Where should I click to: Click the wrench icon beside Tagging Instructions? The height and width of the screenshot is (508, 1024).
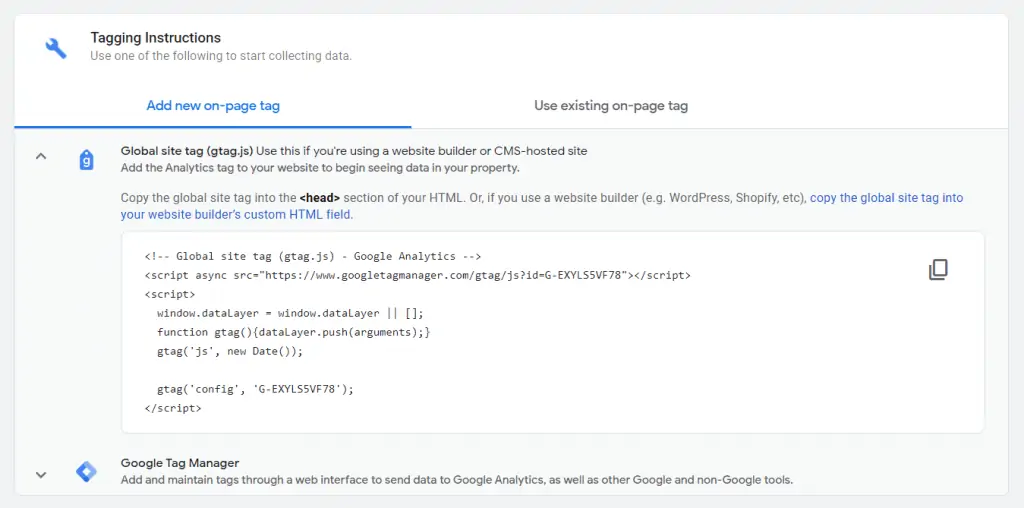(56, 47)
